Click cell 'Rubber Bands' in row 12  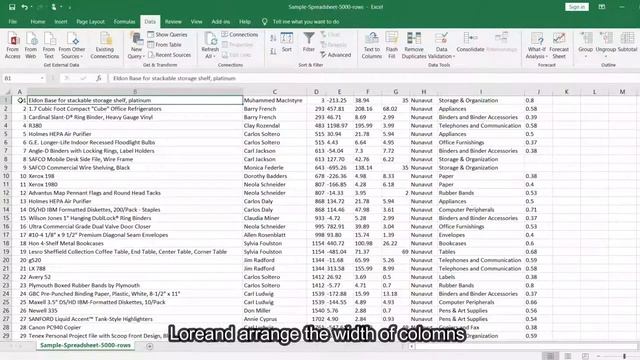point(480,193)
